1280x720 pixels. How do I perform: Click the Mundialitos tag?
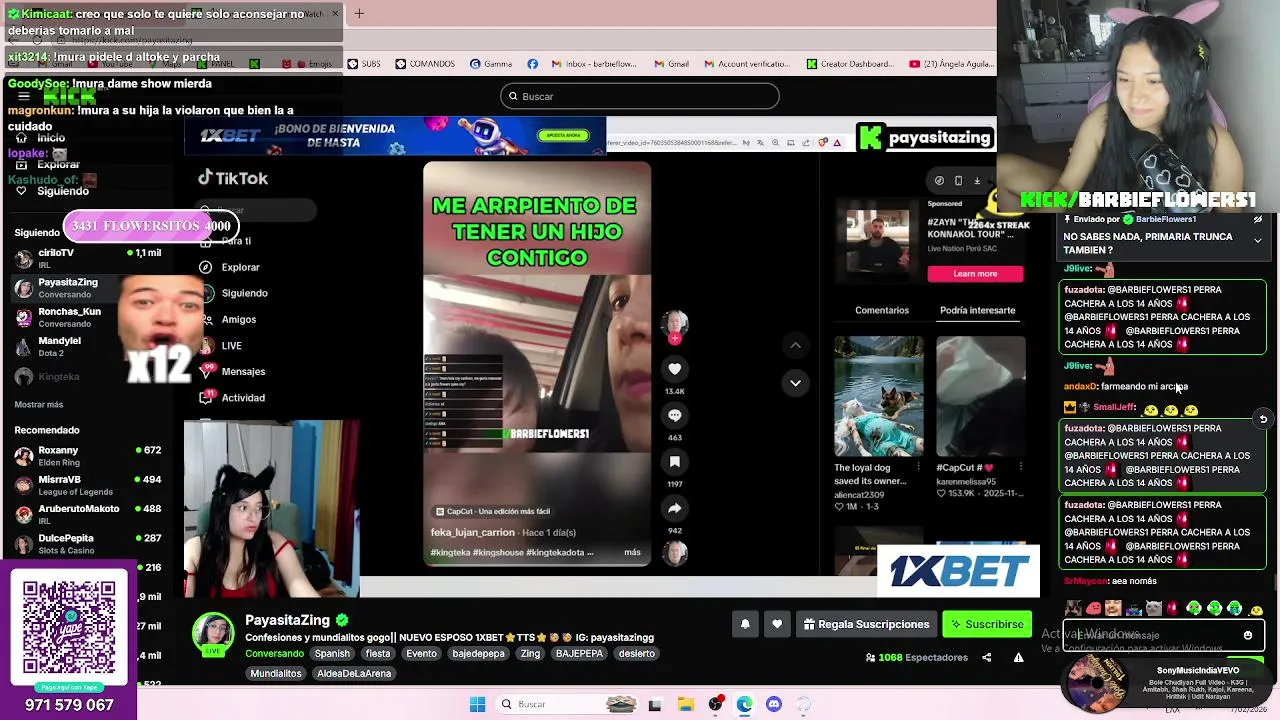276,673
